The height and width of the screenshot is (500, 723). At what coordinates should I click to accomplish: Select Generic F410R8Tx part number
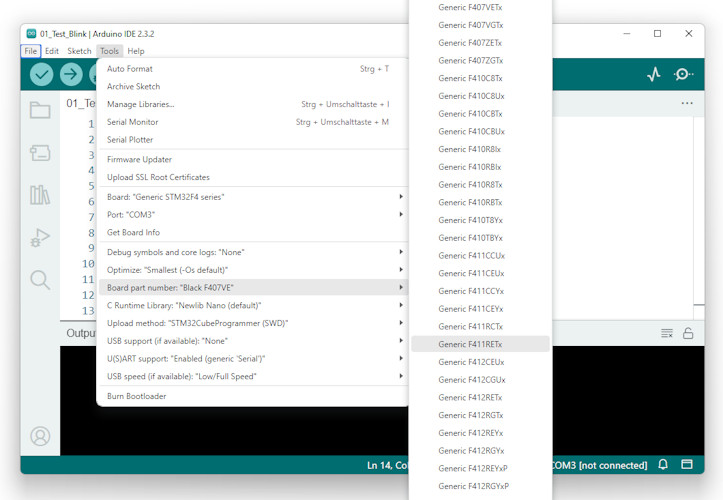click(480, 185)
